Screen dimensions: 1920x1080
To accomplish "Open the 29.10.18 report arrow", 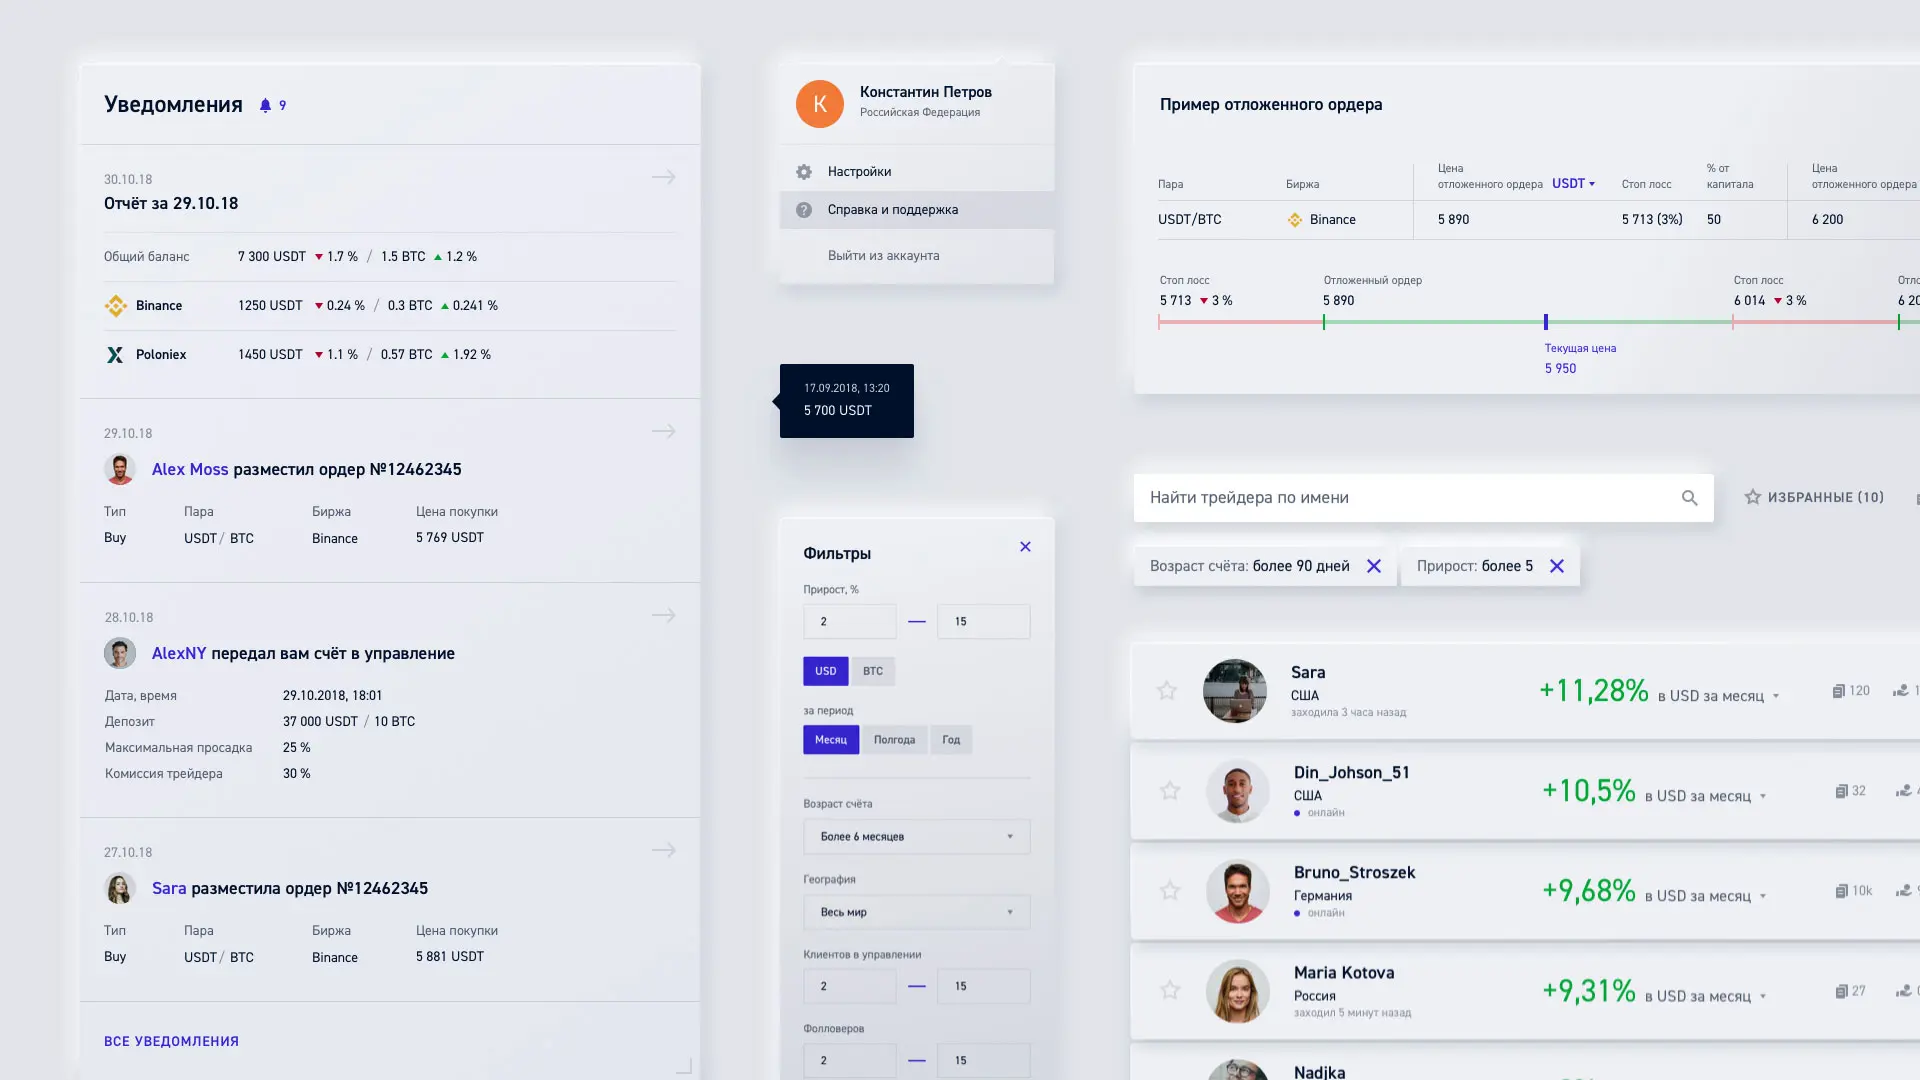I will coord(664,177).
